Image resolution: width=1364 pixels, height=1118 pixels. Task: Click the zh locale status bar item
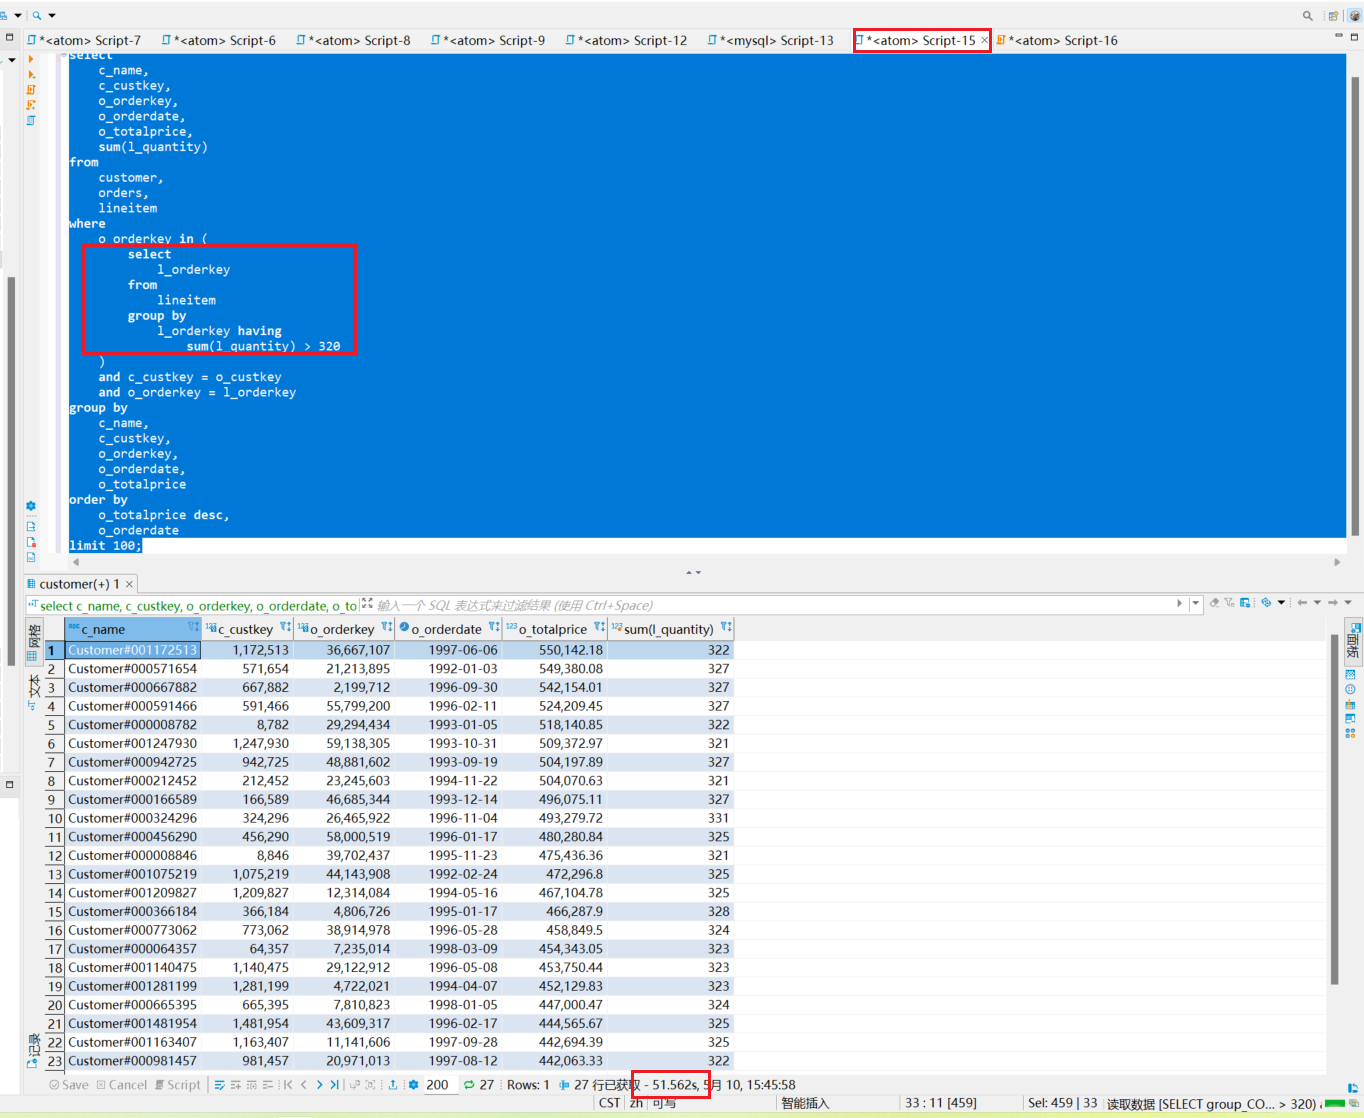pyautogui.click(x=636, y=1103)
